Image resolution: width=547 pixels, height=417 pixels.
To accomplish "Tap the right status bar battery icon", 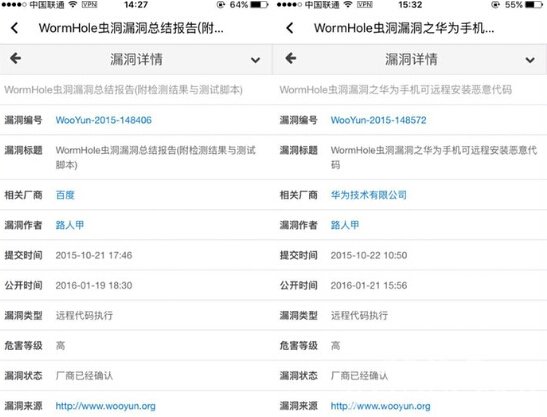I will coord(534,5).
